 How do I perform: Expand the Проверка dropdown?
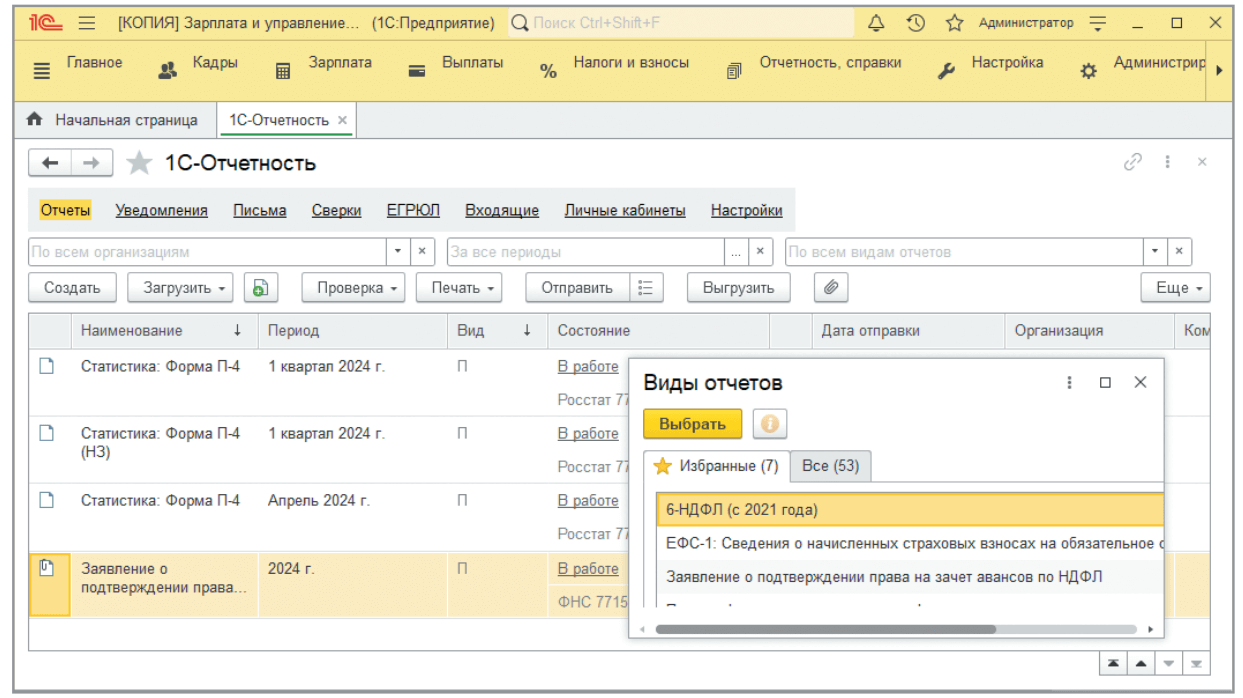353,288
